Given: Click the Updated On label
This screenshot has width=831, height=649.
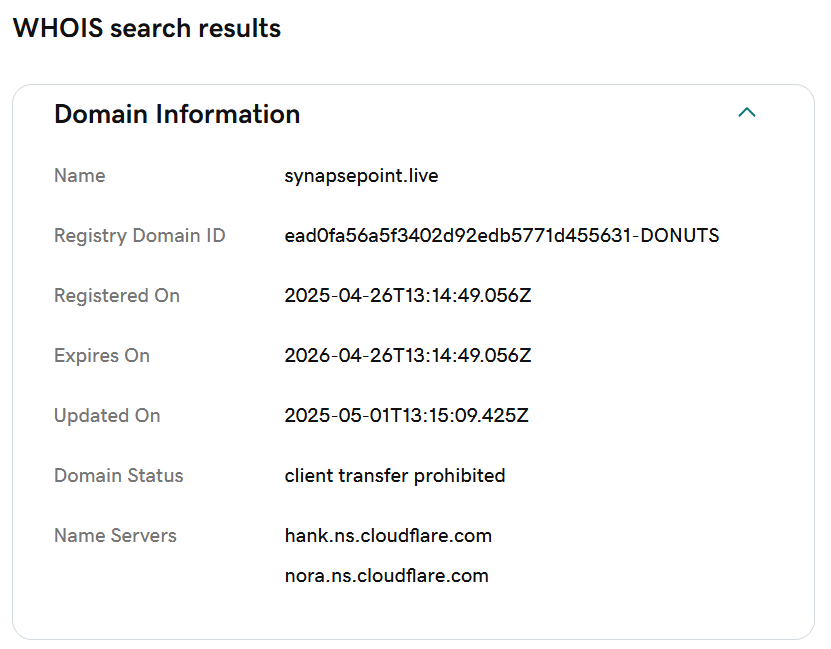Looking at the screenshot, I should click(x=107, y=416).
